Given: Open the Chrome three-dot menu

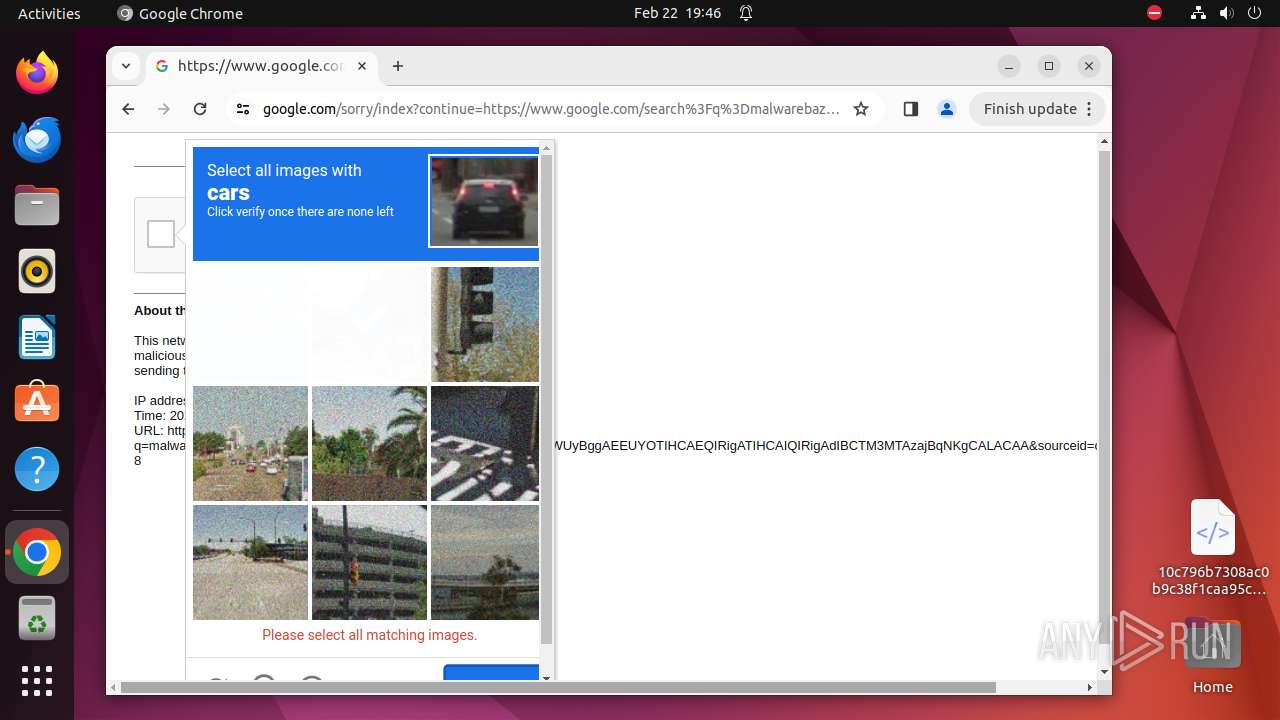Looking at the screenshot, I should [1090, 109].
